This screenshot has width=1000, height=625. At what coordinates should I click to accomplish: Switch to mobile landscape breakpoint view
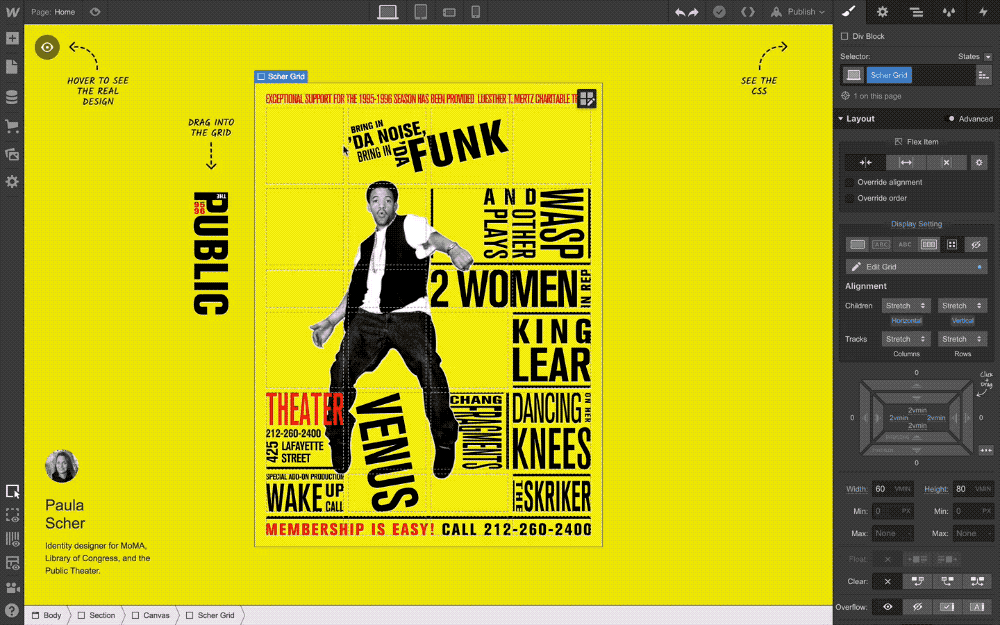point(449,12)
